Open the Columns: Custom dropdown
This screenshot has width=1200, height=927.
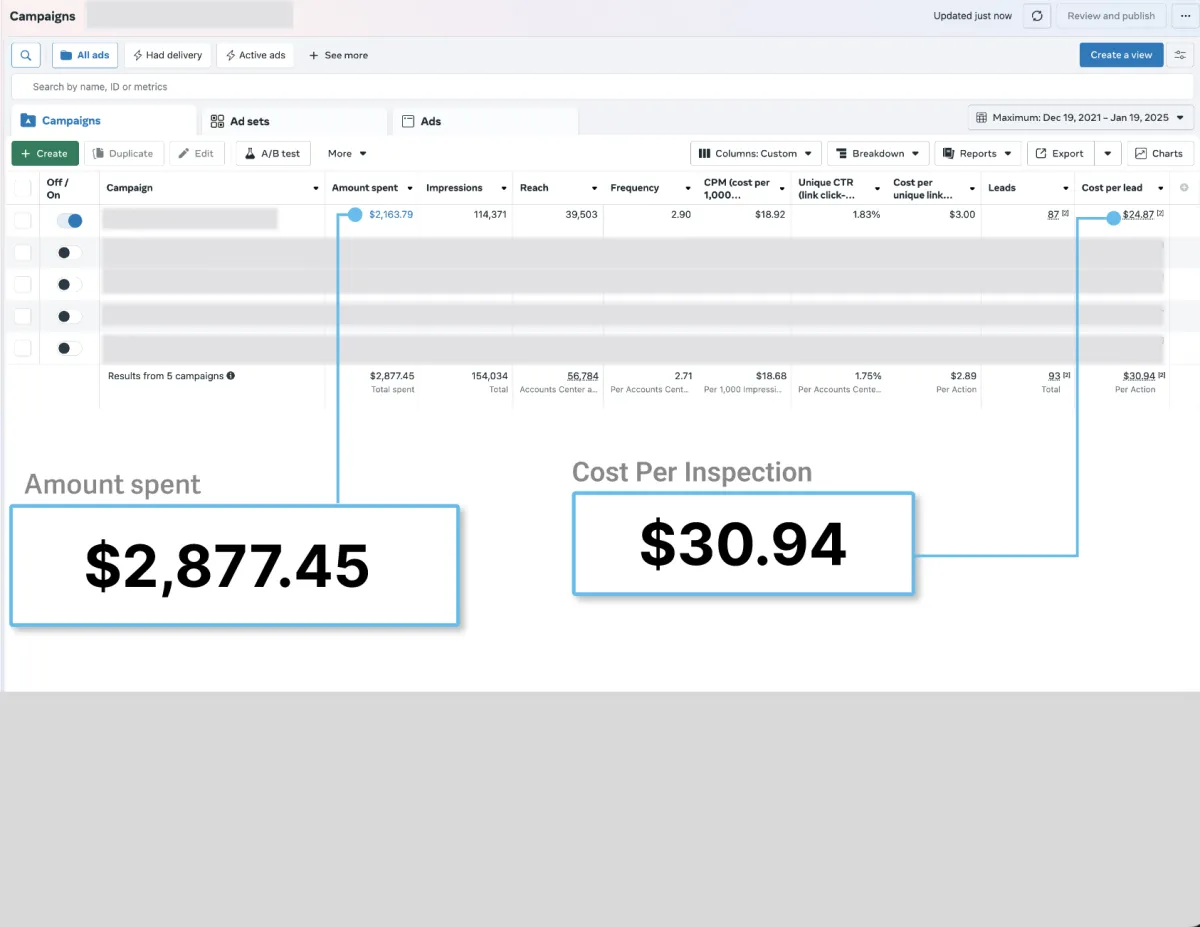point(755,153)
